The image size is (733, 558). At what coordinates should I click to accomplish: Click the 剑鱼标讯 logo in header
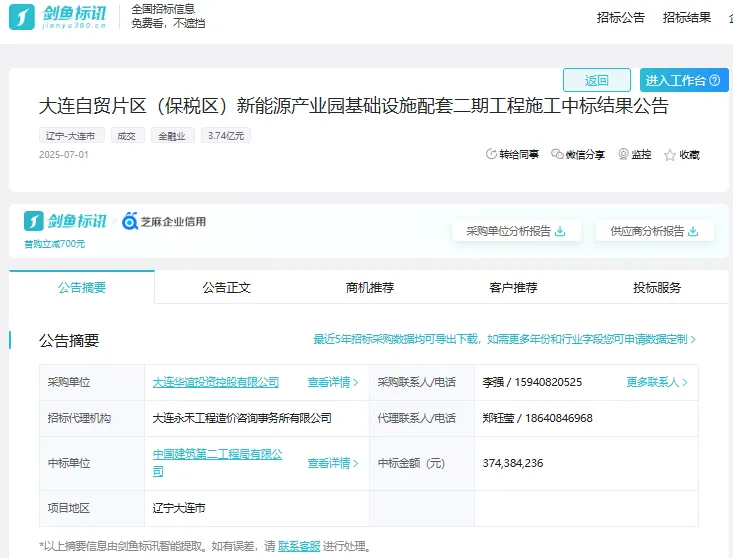pos(60,17)
